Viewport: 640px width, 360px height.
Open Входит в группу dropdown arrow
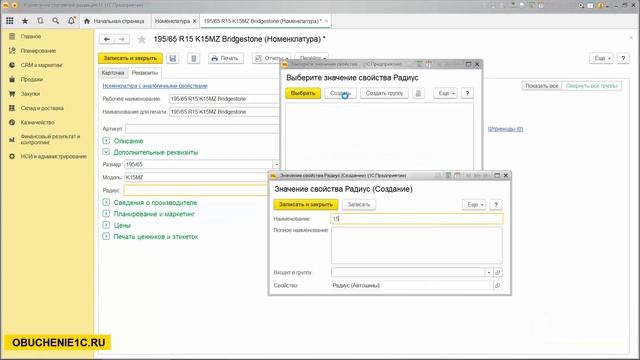pyautogui.click(x=489, y=272)
